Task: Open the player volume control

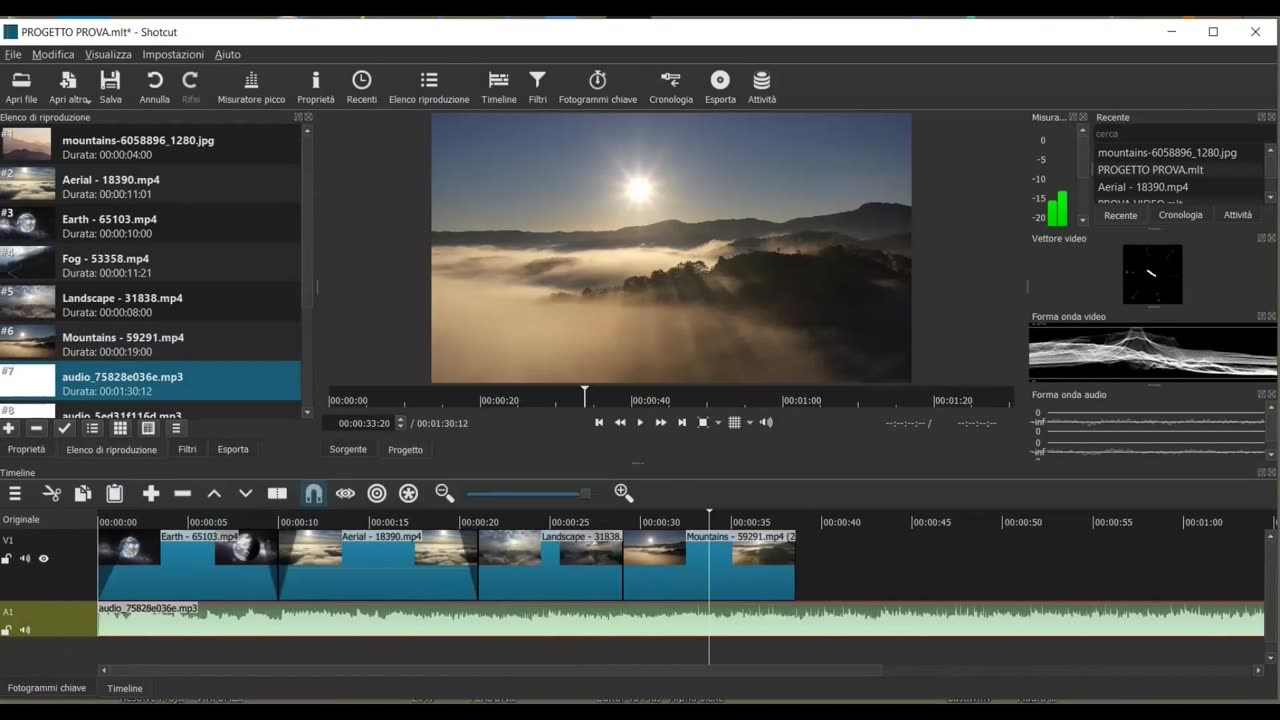Action: [766, 423]
